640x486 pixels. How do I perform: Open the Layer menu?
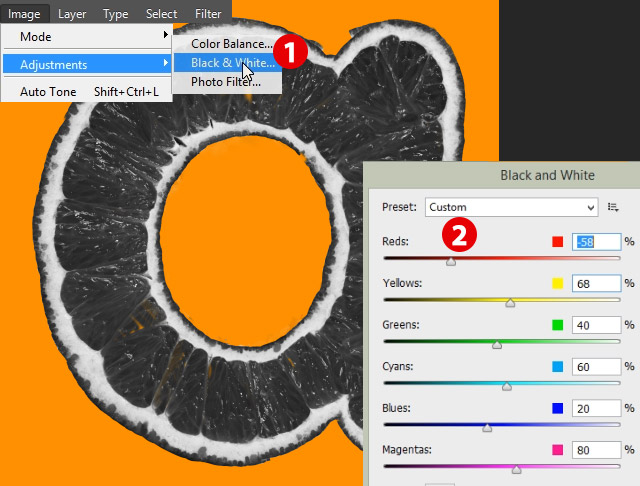click(x=72, y=14)
